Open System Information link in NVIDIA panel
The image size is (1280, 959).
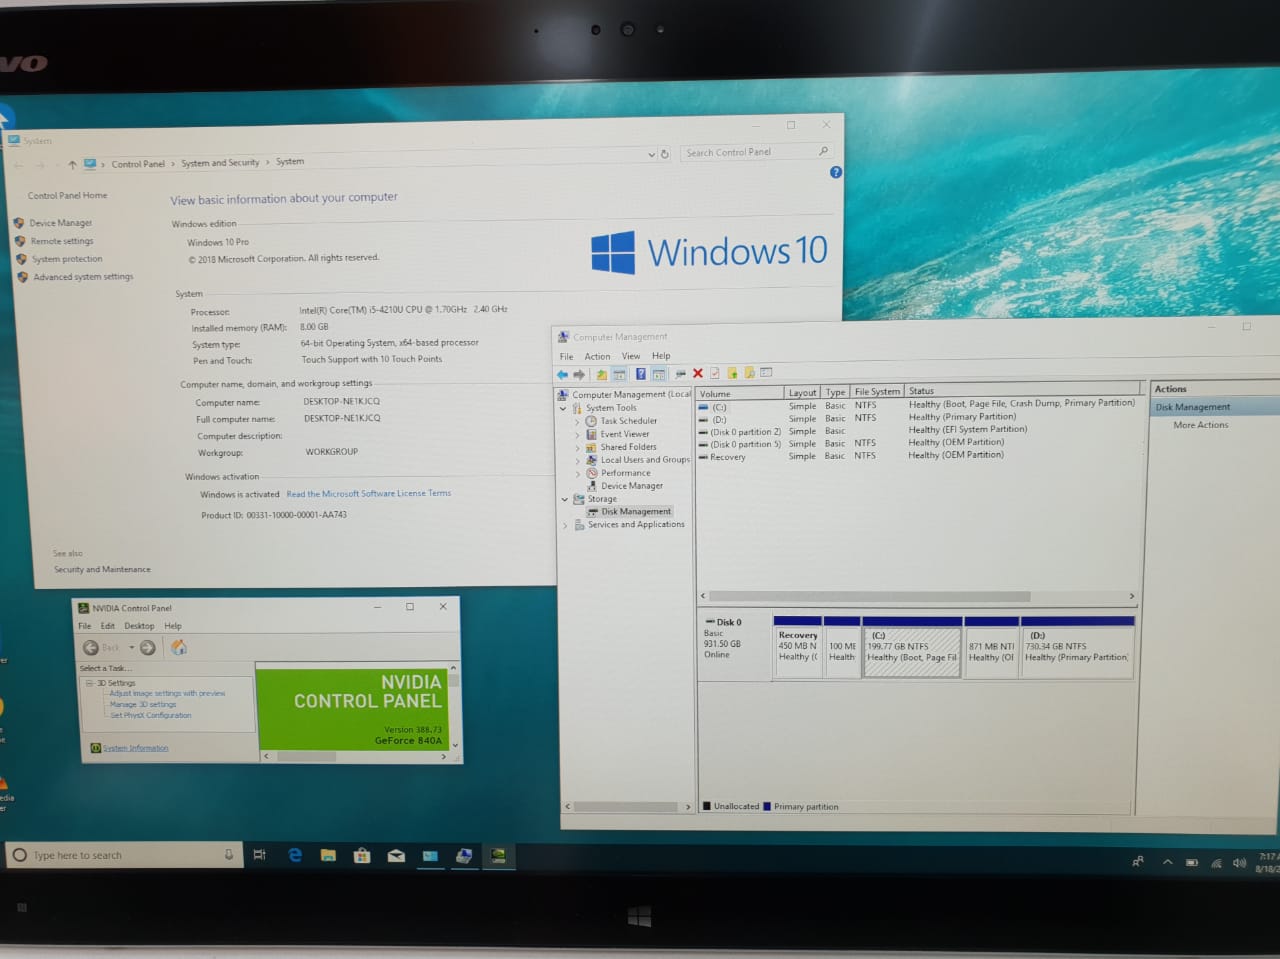136,748
